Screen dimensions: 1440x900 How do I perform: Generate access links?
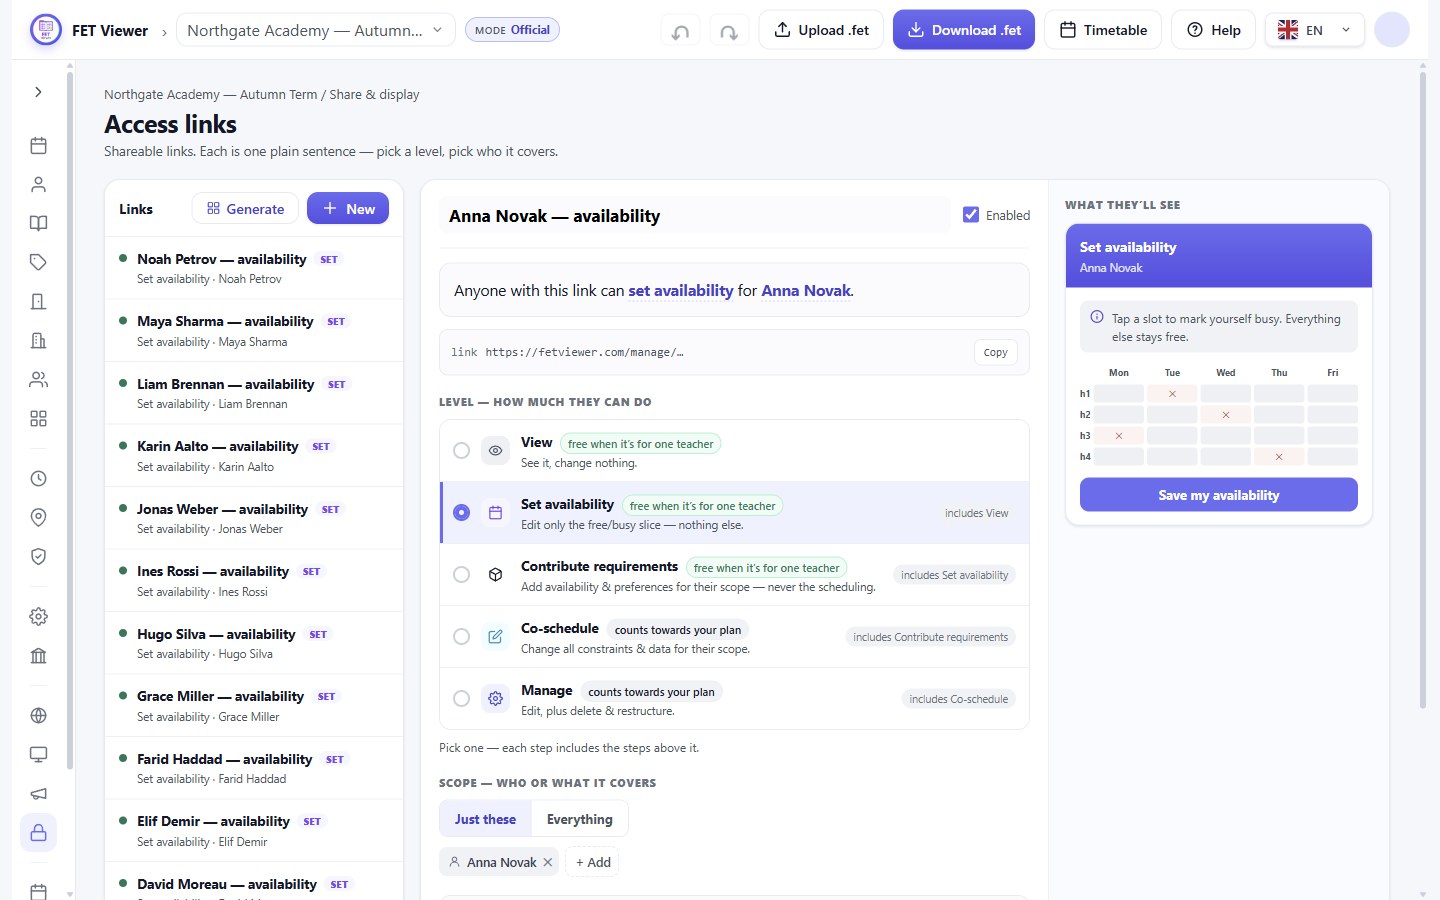[246, 209]
